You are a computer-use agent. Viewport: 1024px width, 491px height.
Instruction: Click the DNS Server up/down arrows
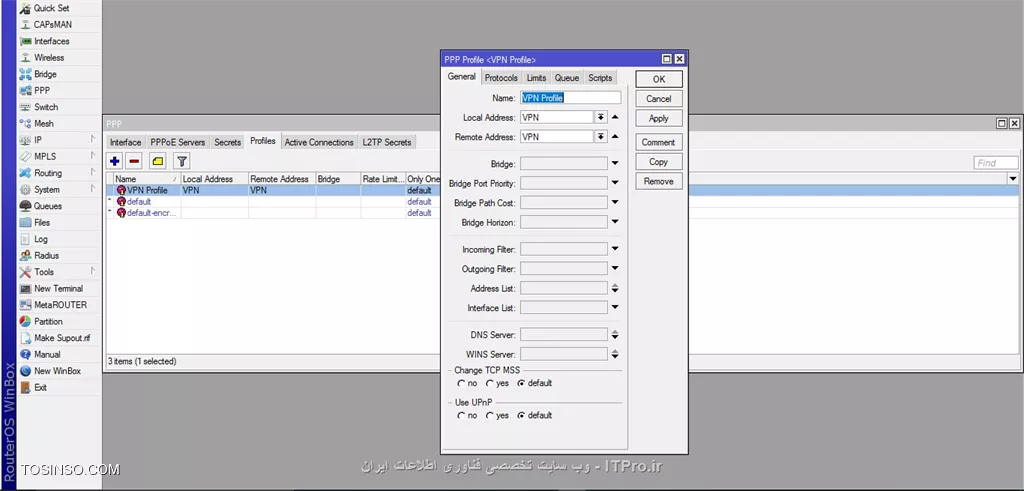[615, 334]
